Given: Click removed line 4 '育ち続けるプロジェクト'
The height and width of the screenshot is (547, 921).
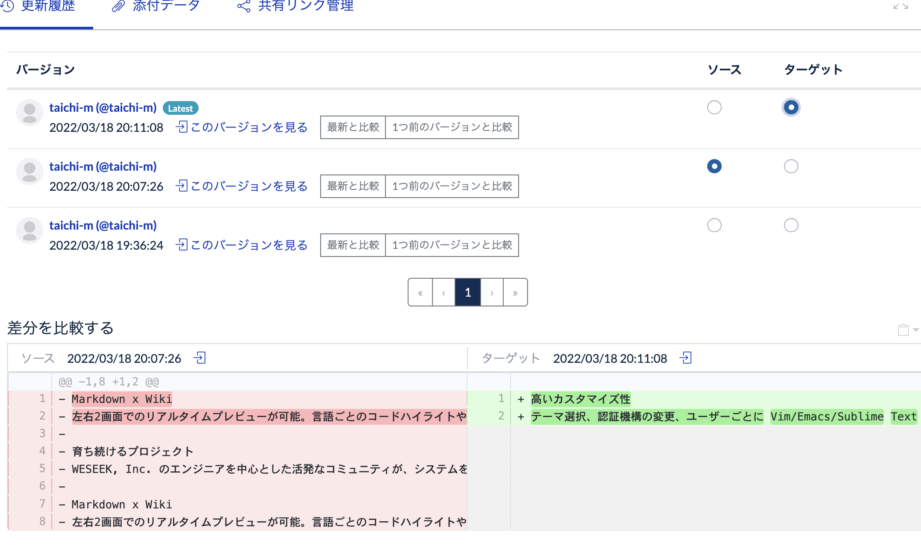Looking at the screenshot, I should (132, 451).
